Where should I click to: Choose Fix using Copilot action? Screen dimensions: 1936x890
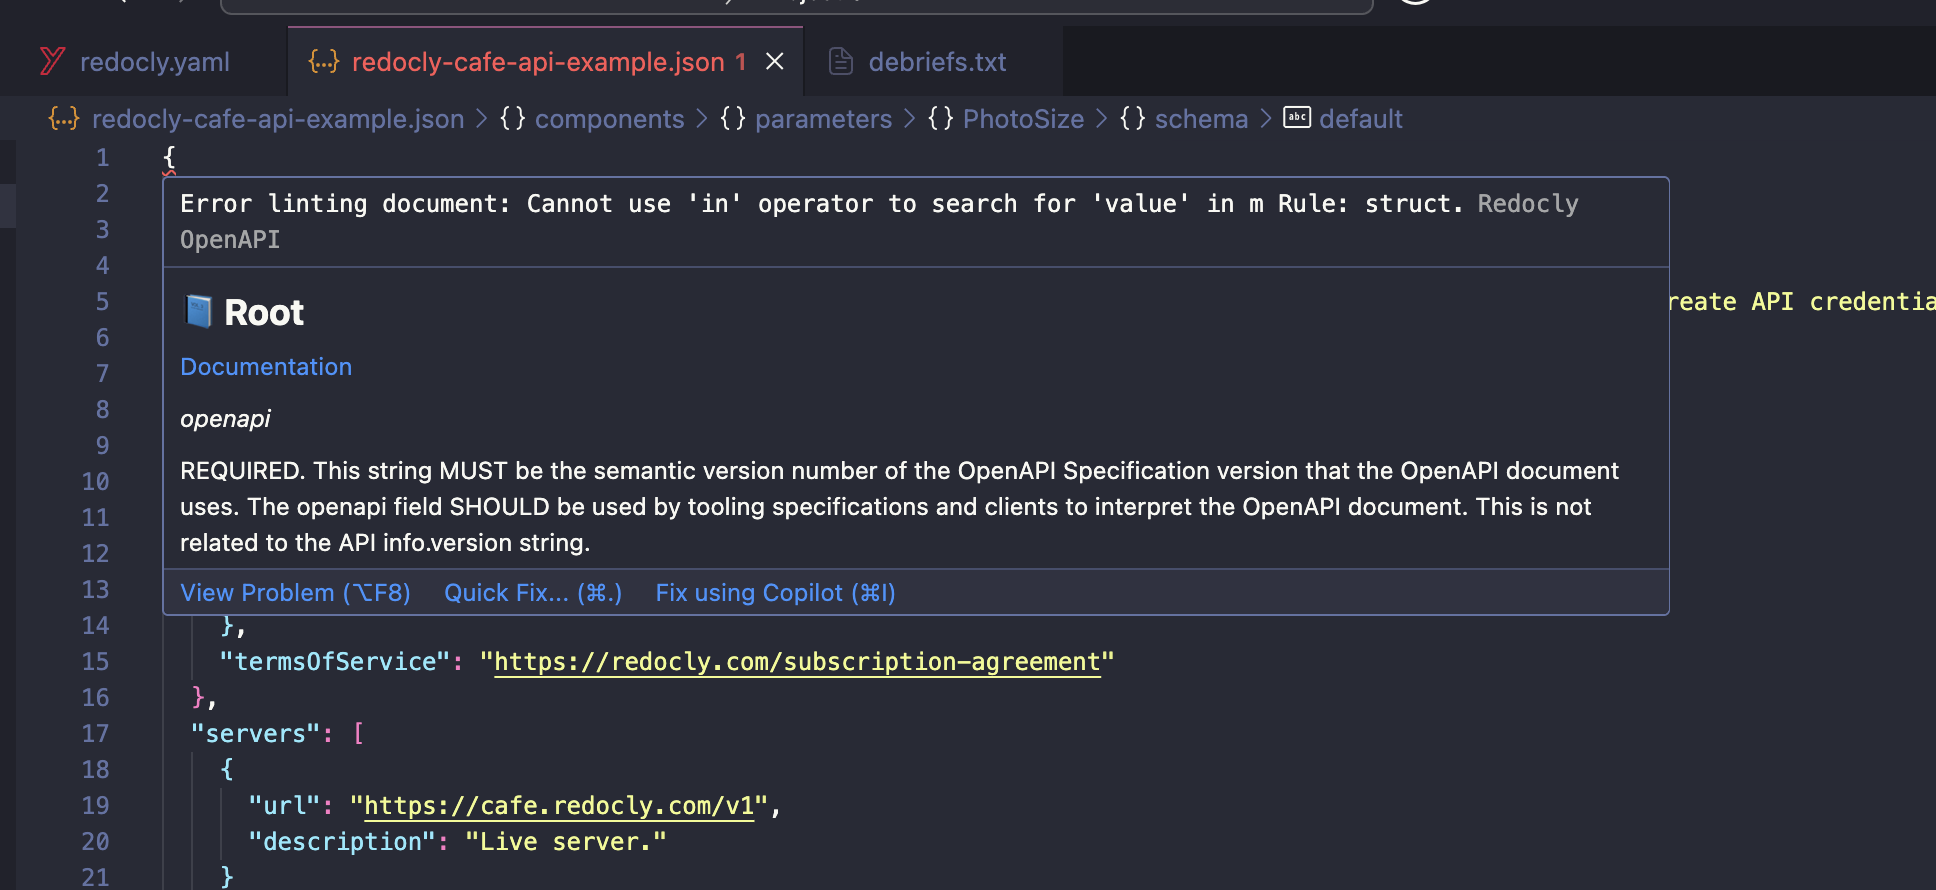pos(775,593)
